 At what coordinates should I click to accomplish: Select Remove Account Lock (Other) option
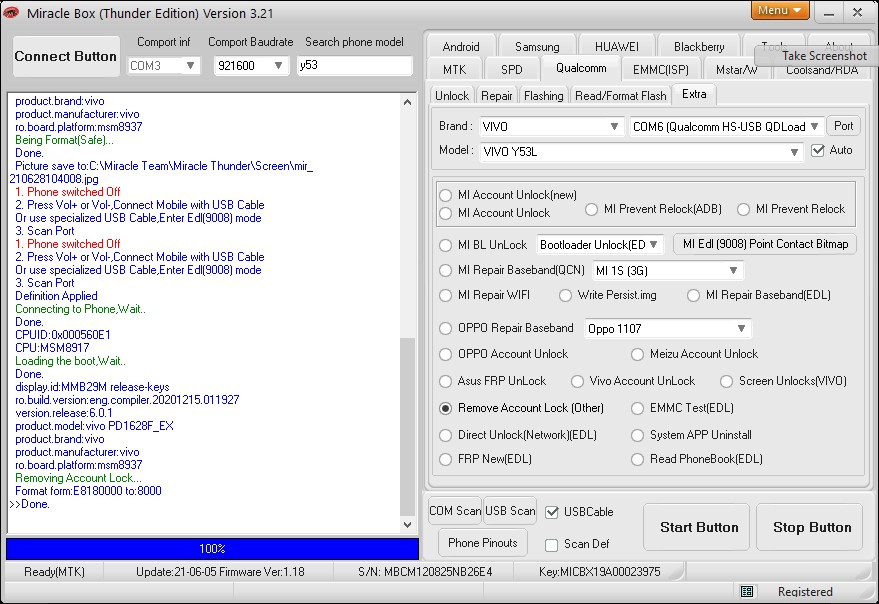click(x=446, y=408)
